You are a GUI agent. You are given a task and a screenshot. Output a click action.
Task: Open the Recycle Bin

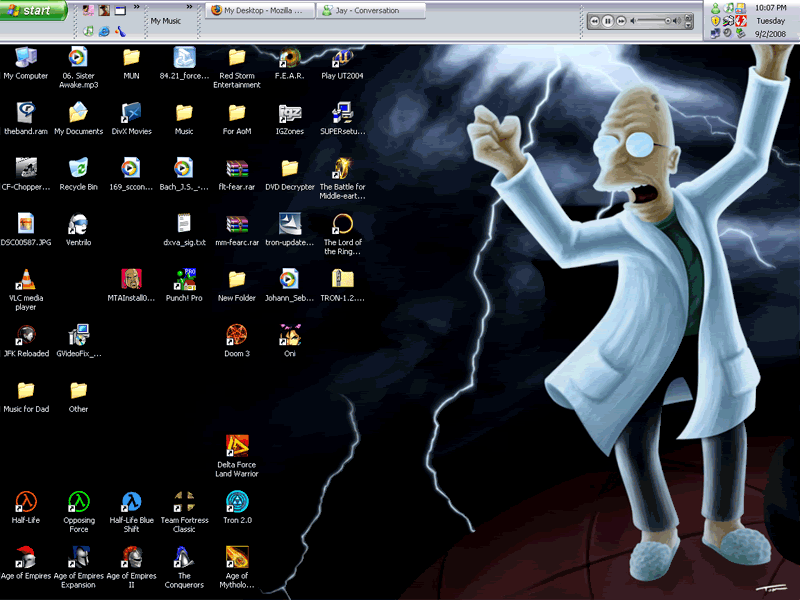pos(78,168)
